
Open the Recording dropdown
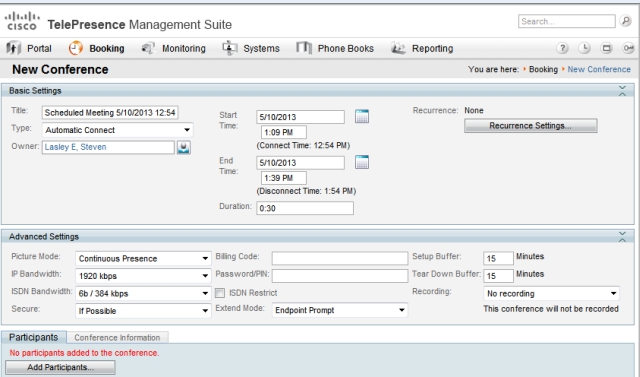(551, 293)
